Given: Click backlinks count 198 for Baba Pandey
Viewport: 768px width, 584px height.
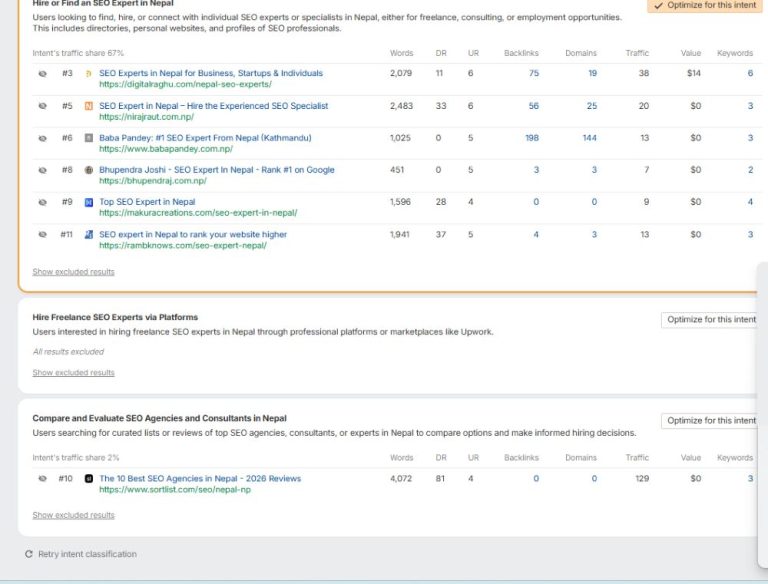Looking at the screenshot, I should coord(532,138).
